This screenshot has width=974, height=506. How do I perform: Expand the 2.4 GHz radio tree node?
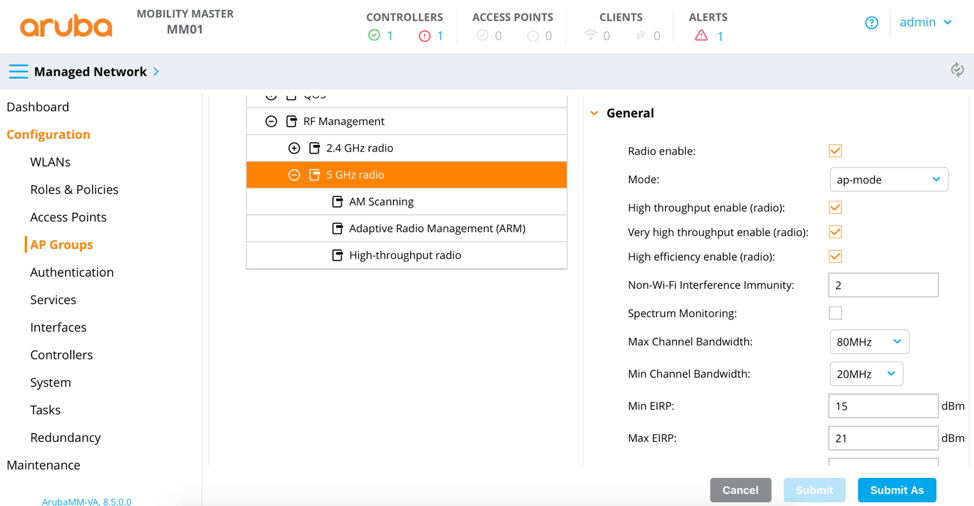coord(294,148)
